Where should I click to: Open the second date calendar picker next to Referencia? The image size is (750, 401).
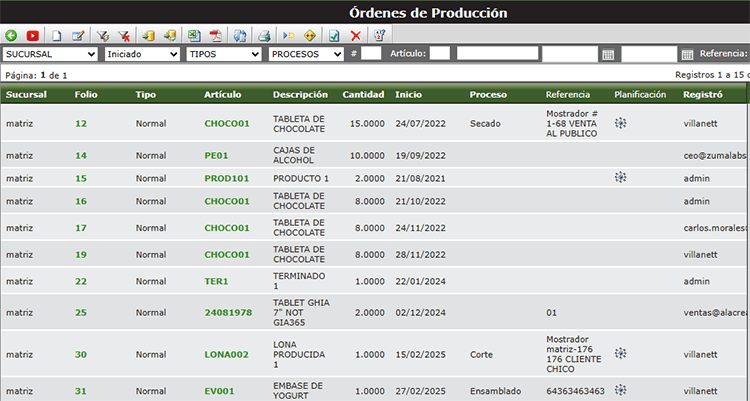coord(687,54)
